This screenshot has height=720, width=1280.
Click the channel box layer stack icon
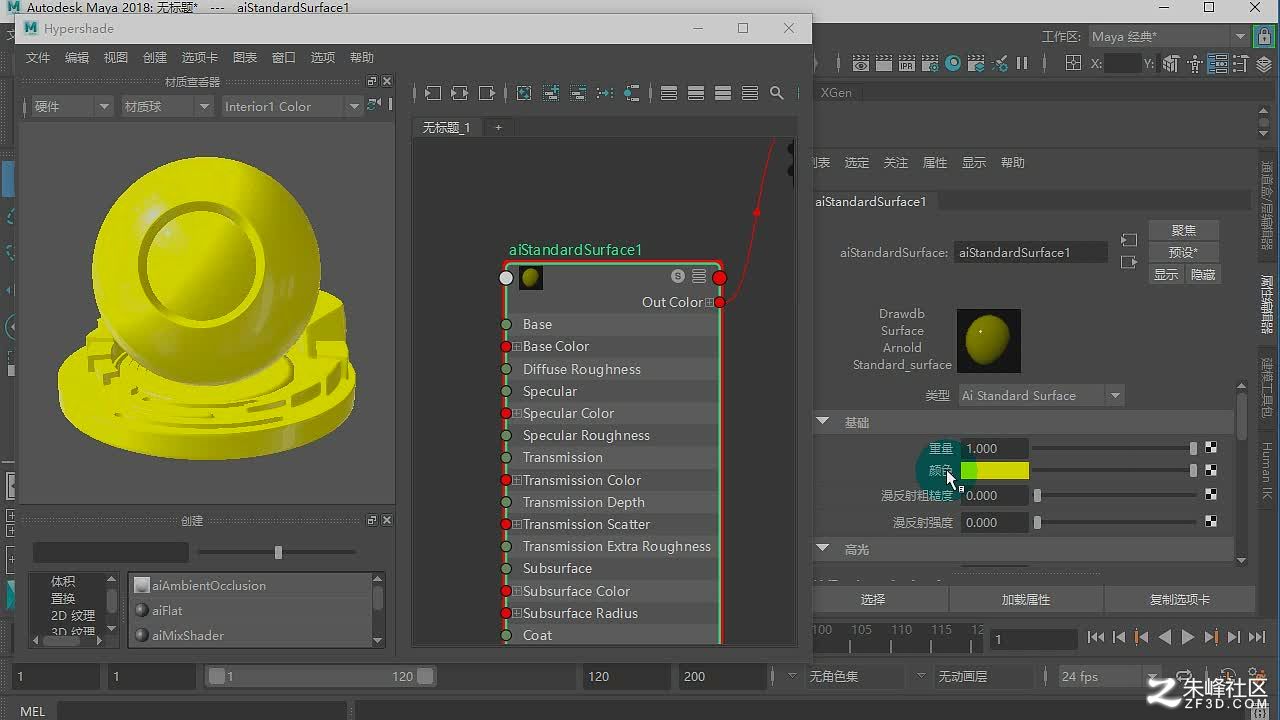(x=1266, y=64)
